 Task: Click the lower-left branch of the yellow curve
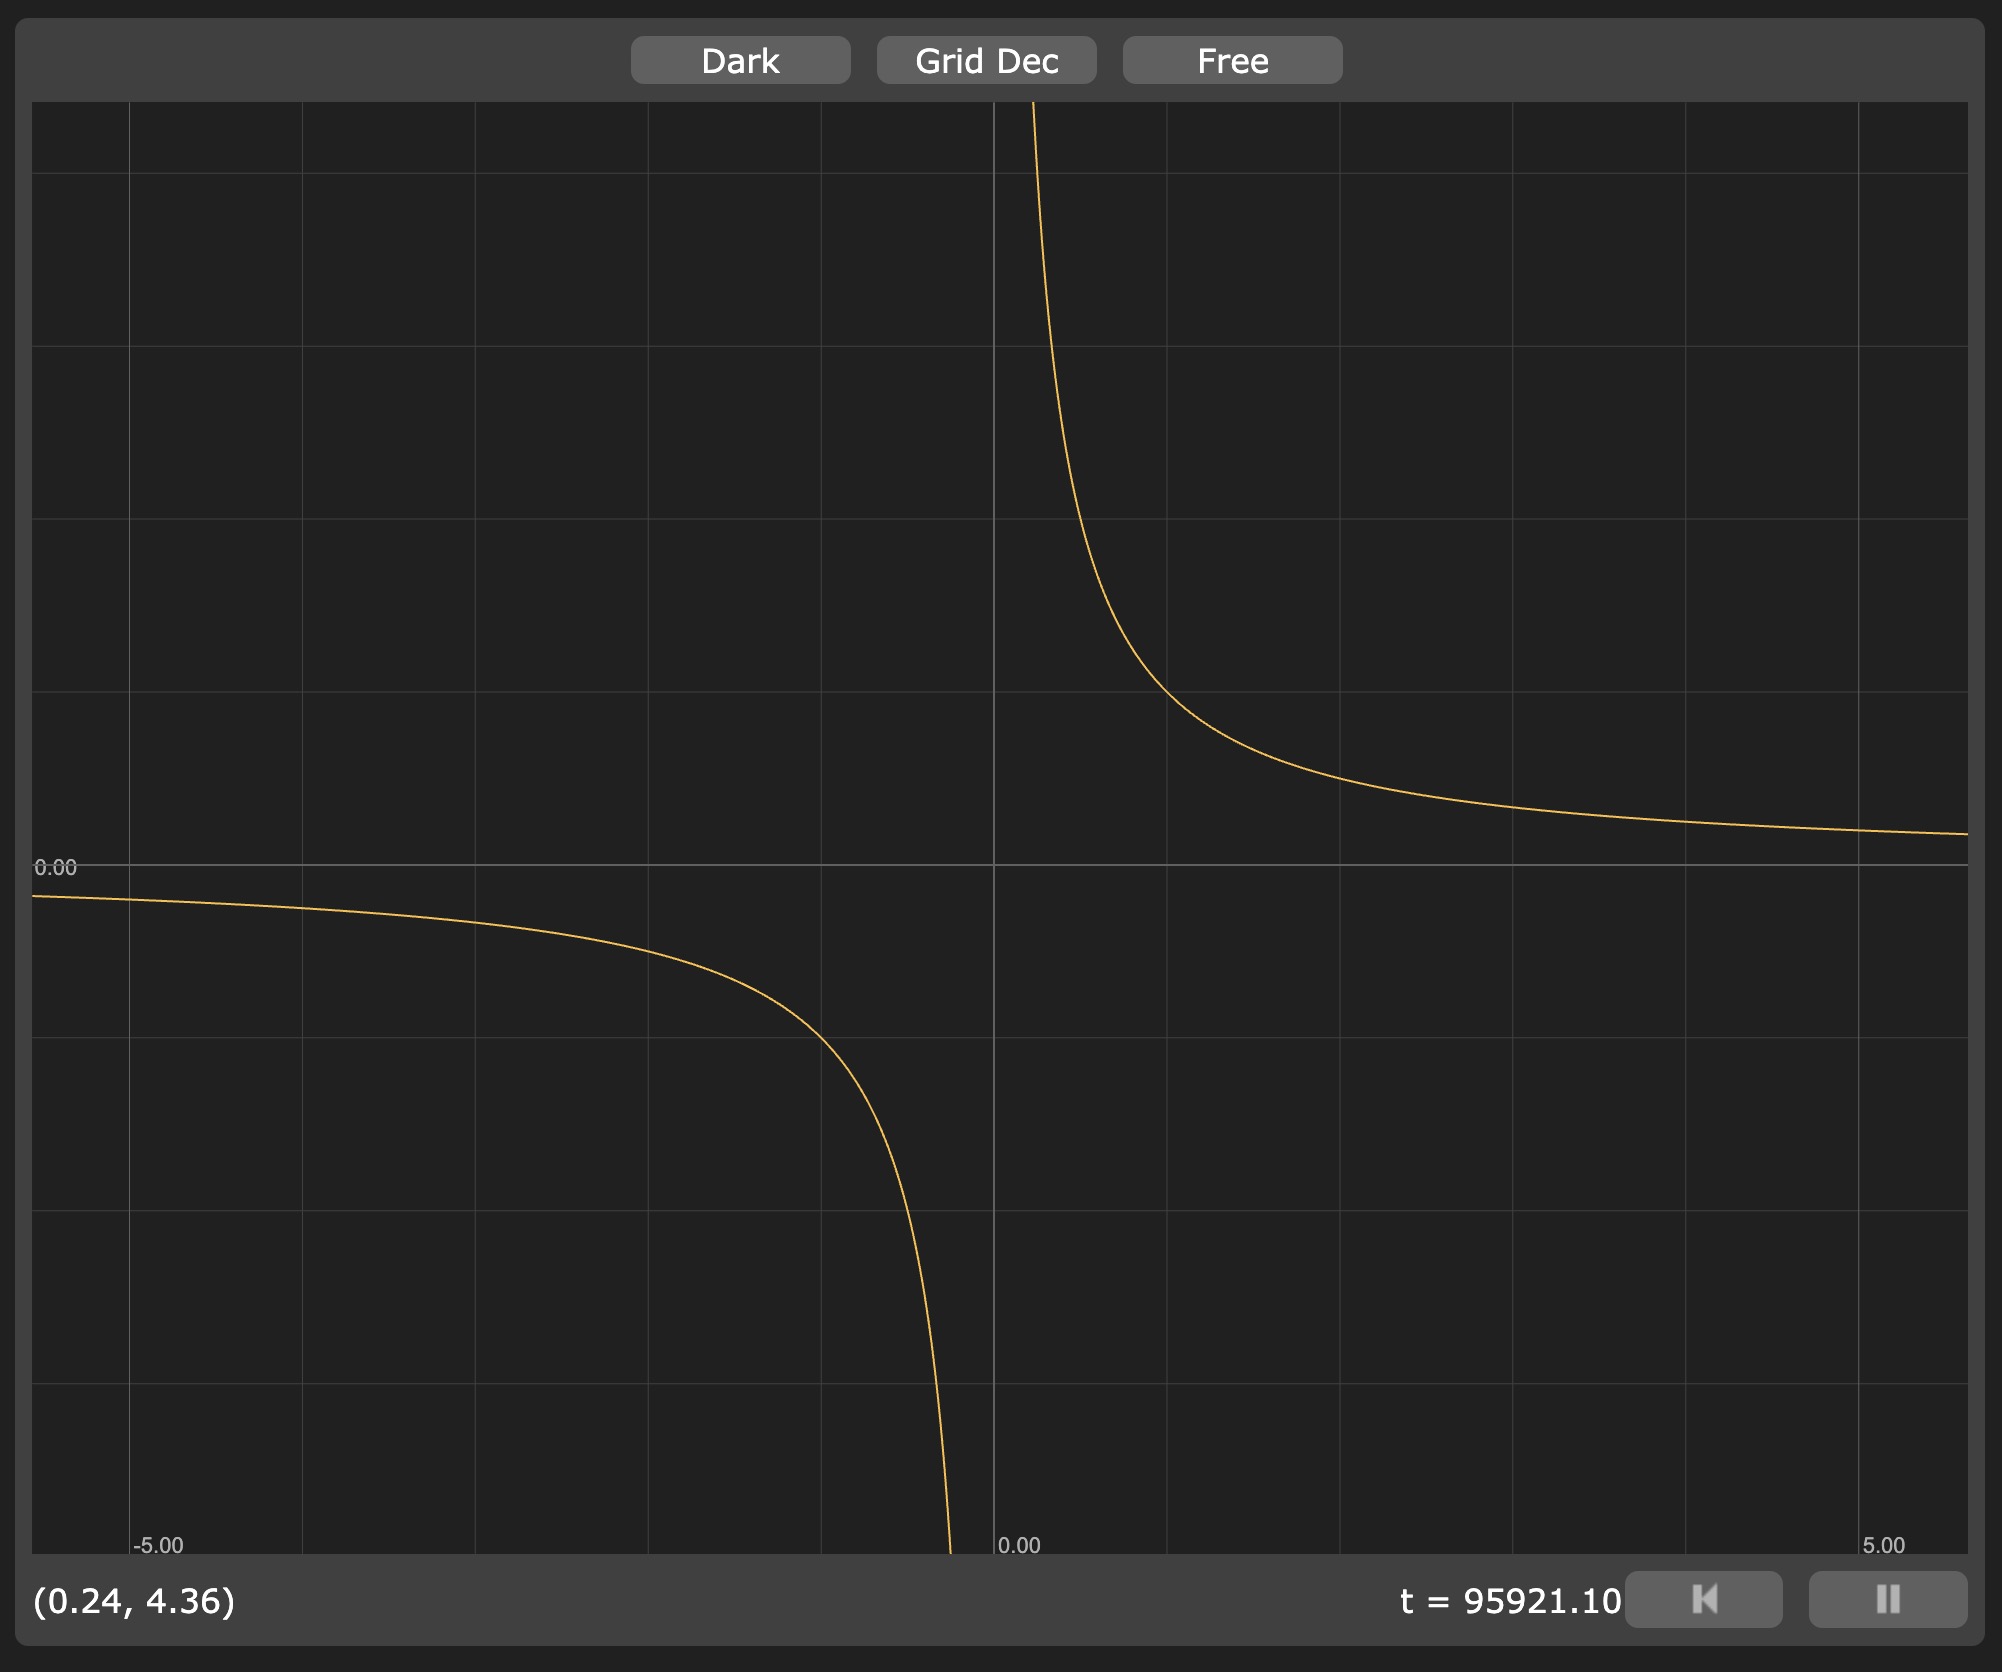point(821,1037)
